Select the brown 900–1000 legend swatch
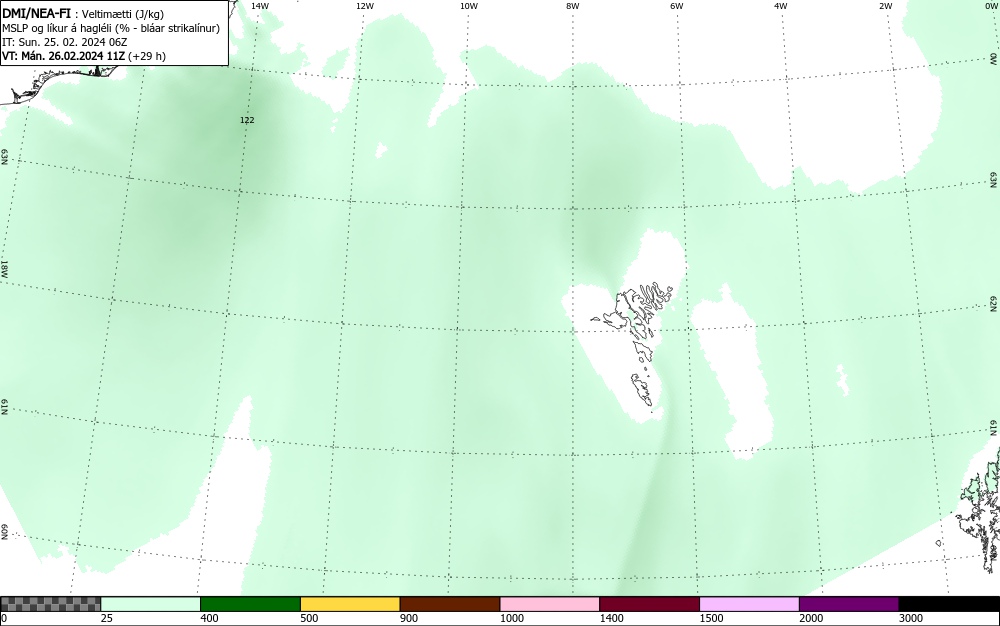Image resolution: width=1000 pixels, height=626 pixels. pos(450,604)
